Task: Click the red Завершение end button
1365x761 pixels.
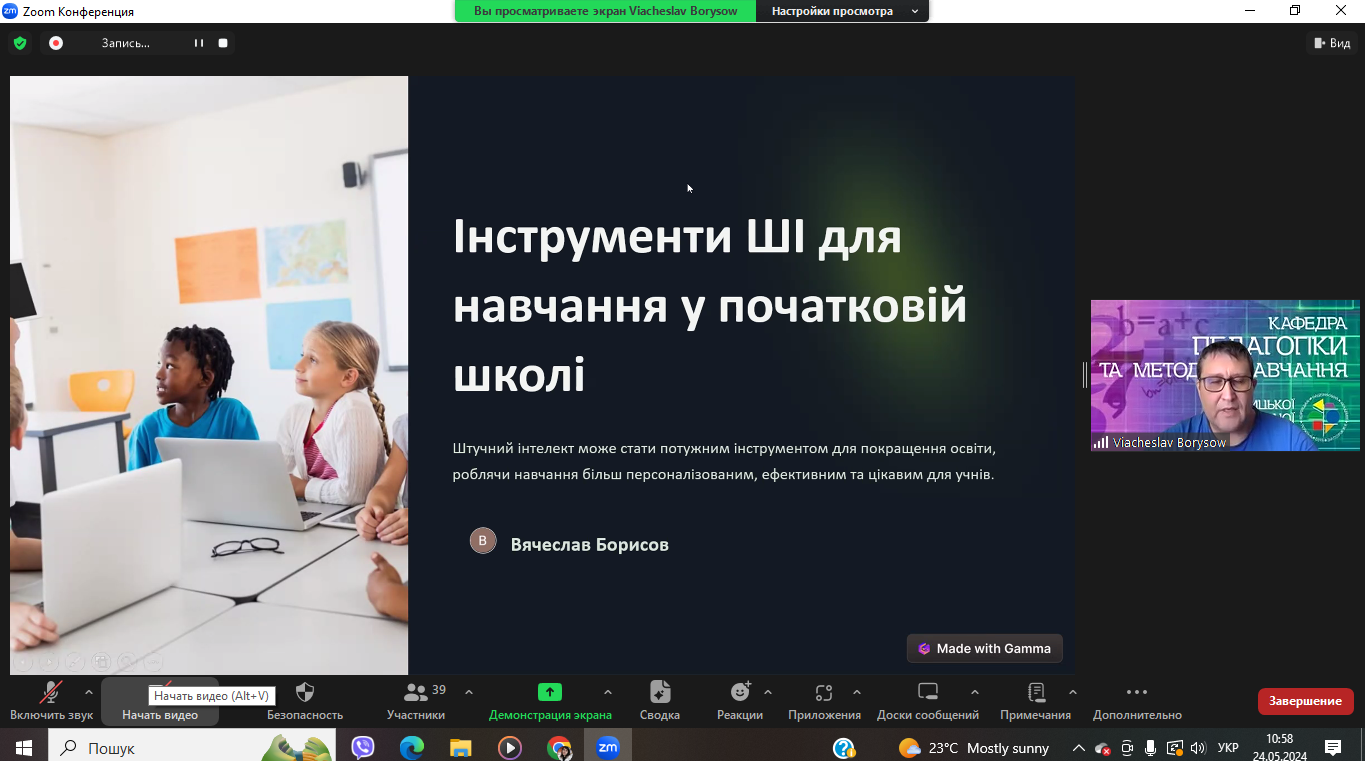Action: pyautogui.click(x=1305, y=701)
